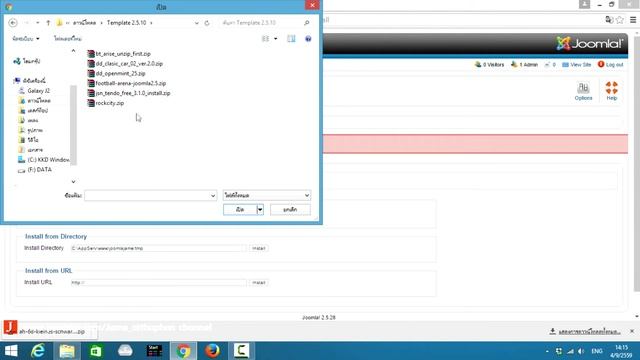The image size is (640, 360).
Task: Open File Explorer from taskbar
Action: (67, 351)
